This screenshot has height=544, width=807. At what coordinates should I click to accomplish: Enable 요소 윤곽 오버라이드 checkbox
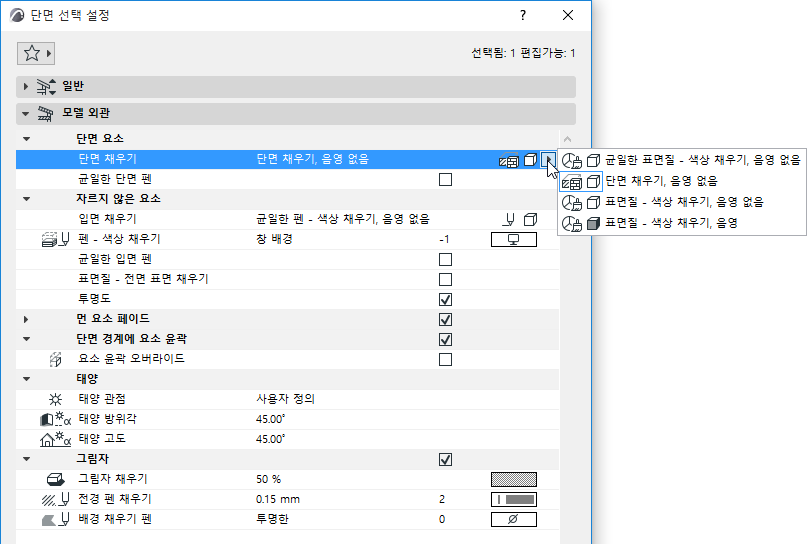[445, 359]
